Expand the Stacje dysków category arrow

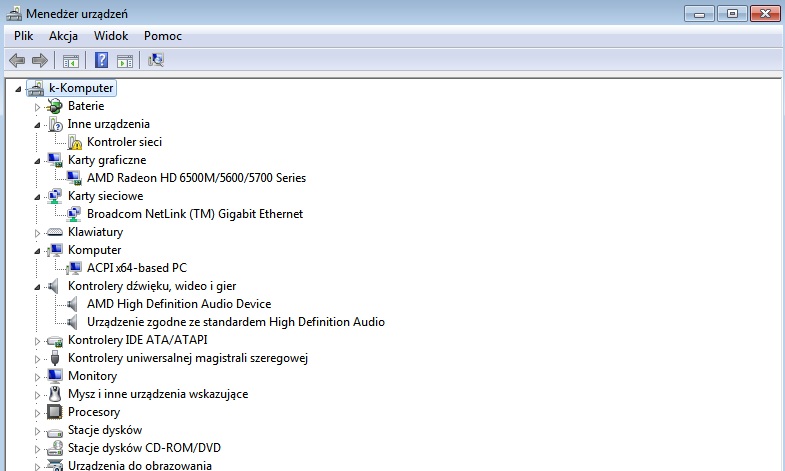point(37,431)
